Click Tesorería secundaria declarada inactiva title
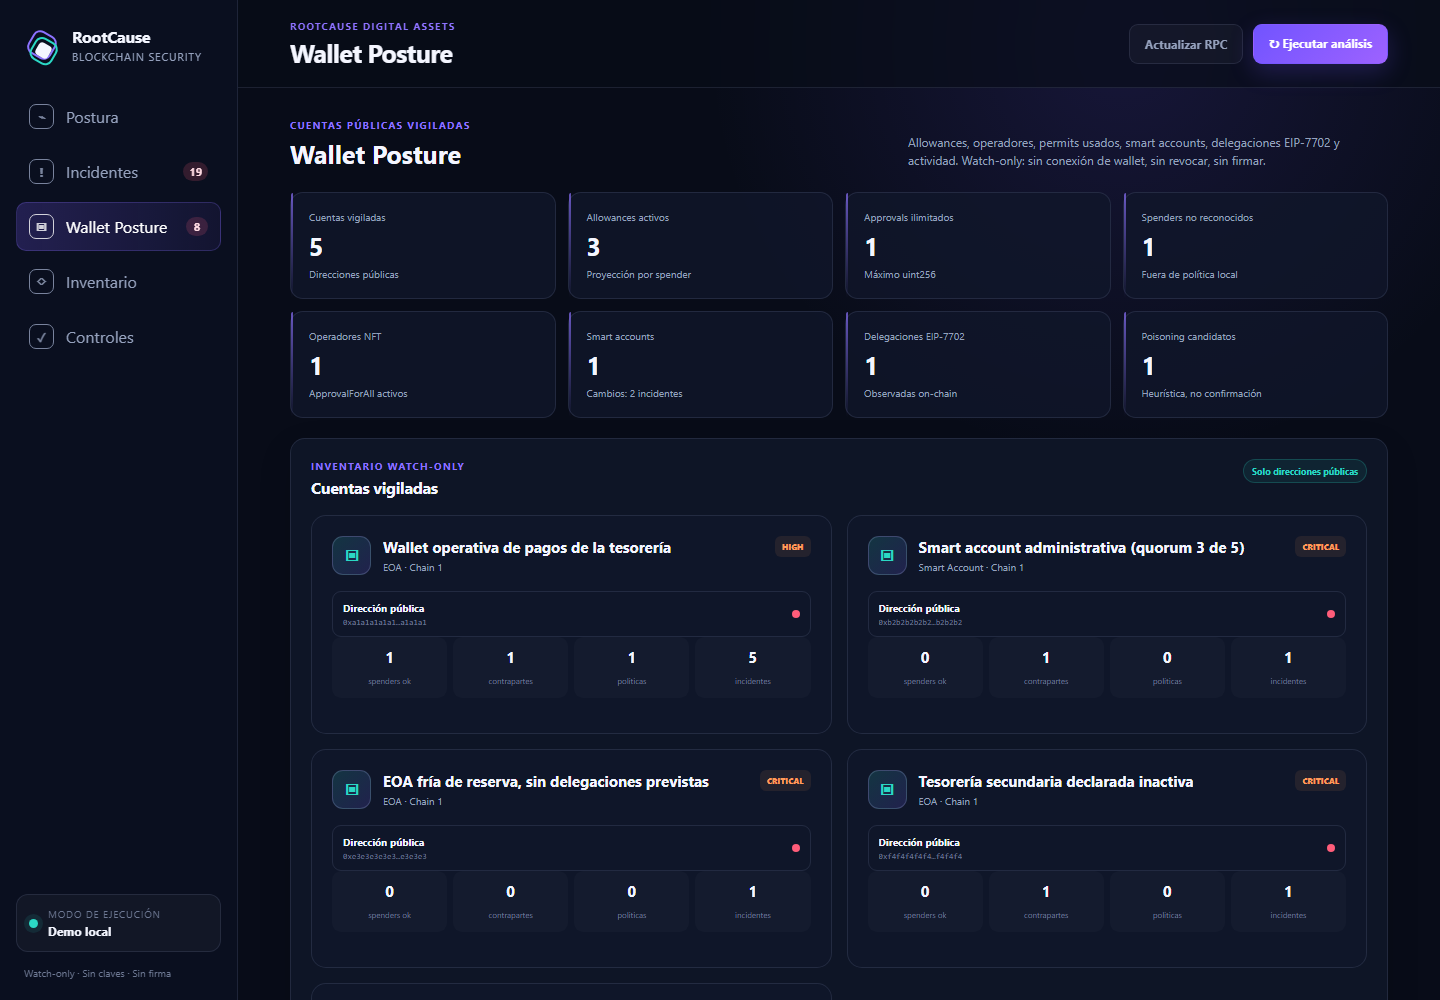This screenshot has height=1000, width=1440. (1056, 782)
